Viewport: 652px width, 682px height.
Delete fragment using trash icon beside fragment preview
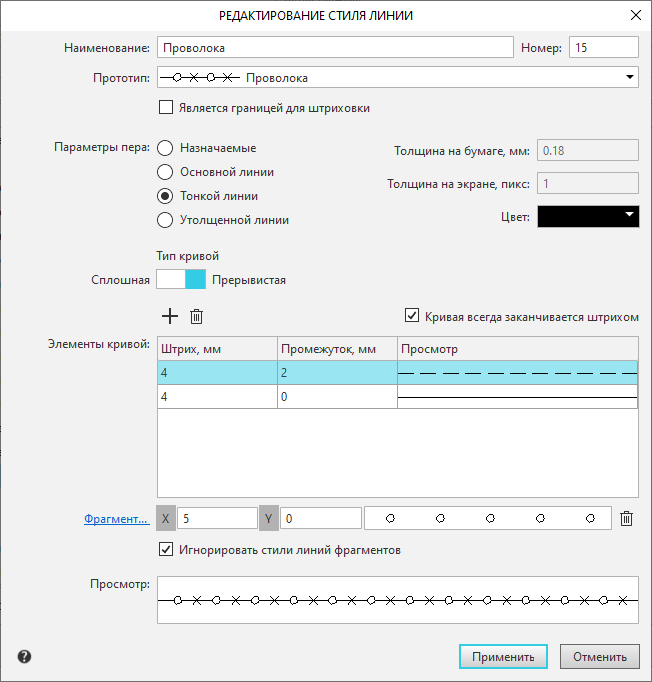[x=627, y=518]
